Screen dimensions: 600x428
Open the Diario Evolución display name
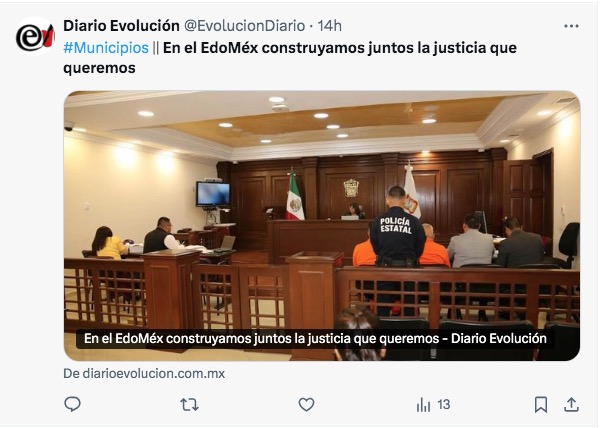click(x=121, y=26)
